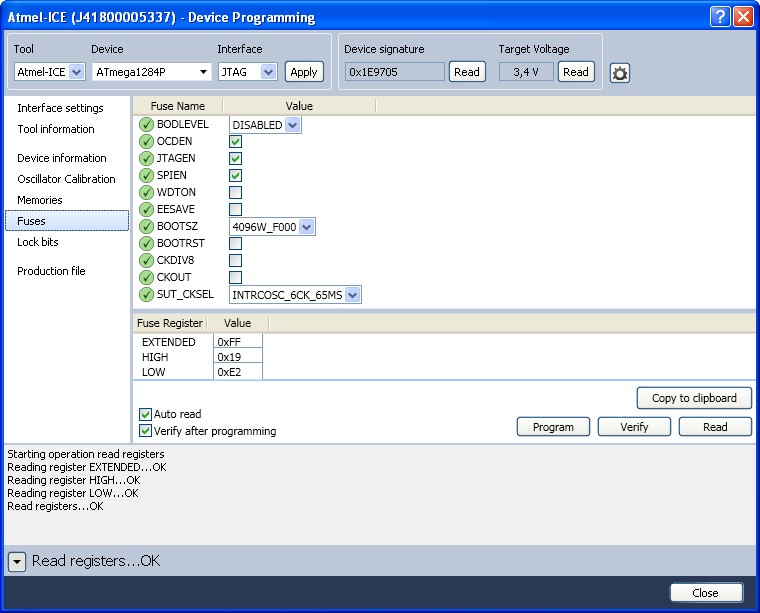Click the Apply button
This screenshot has width=760, height=613.
tap(304, 72)
